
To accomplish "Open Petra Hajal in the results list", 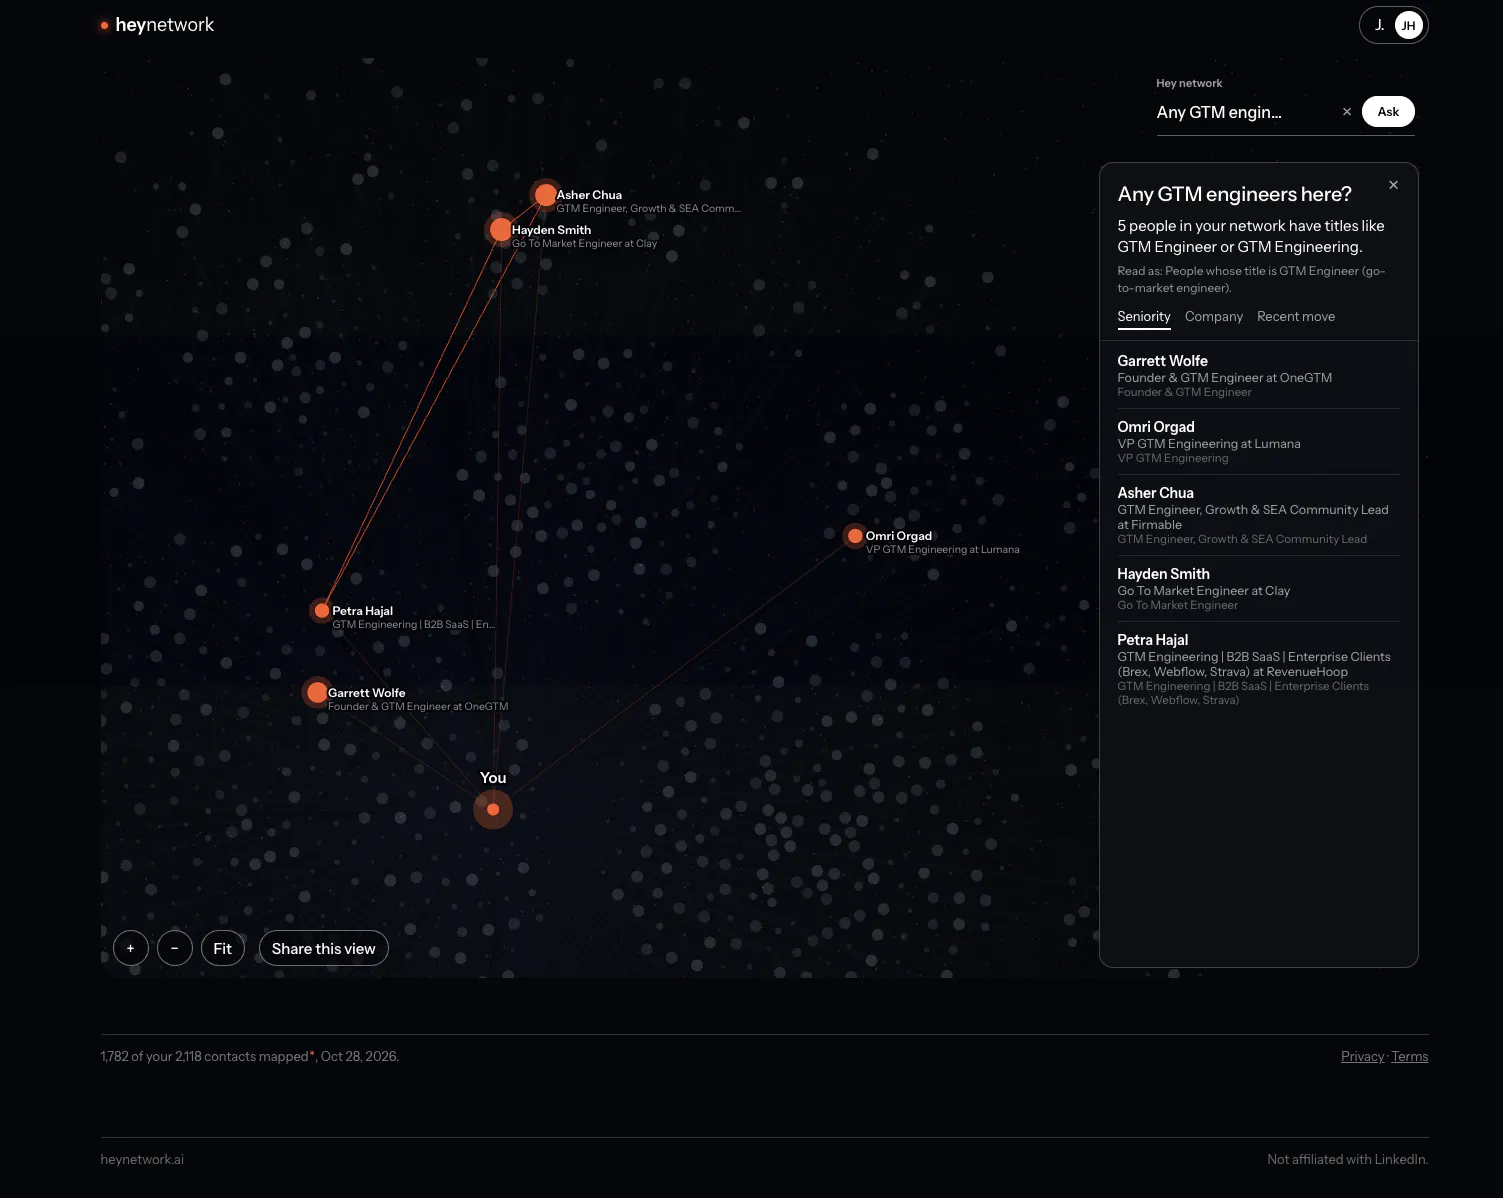I will (1258, 670).
